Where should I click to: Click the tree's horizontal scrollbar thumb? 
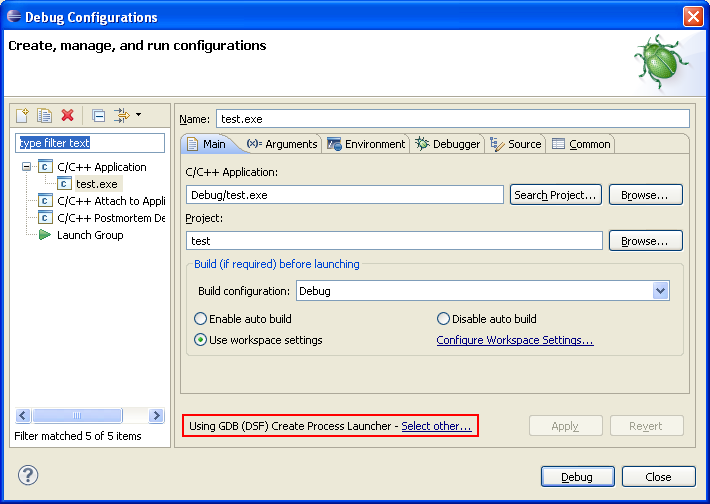77,415
